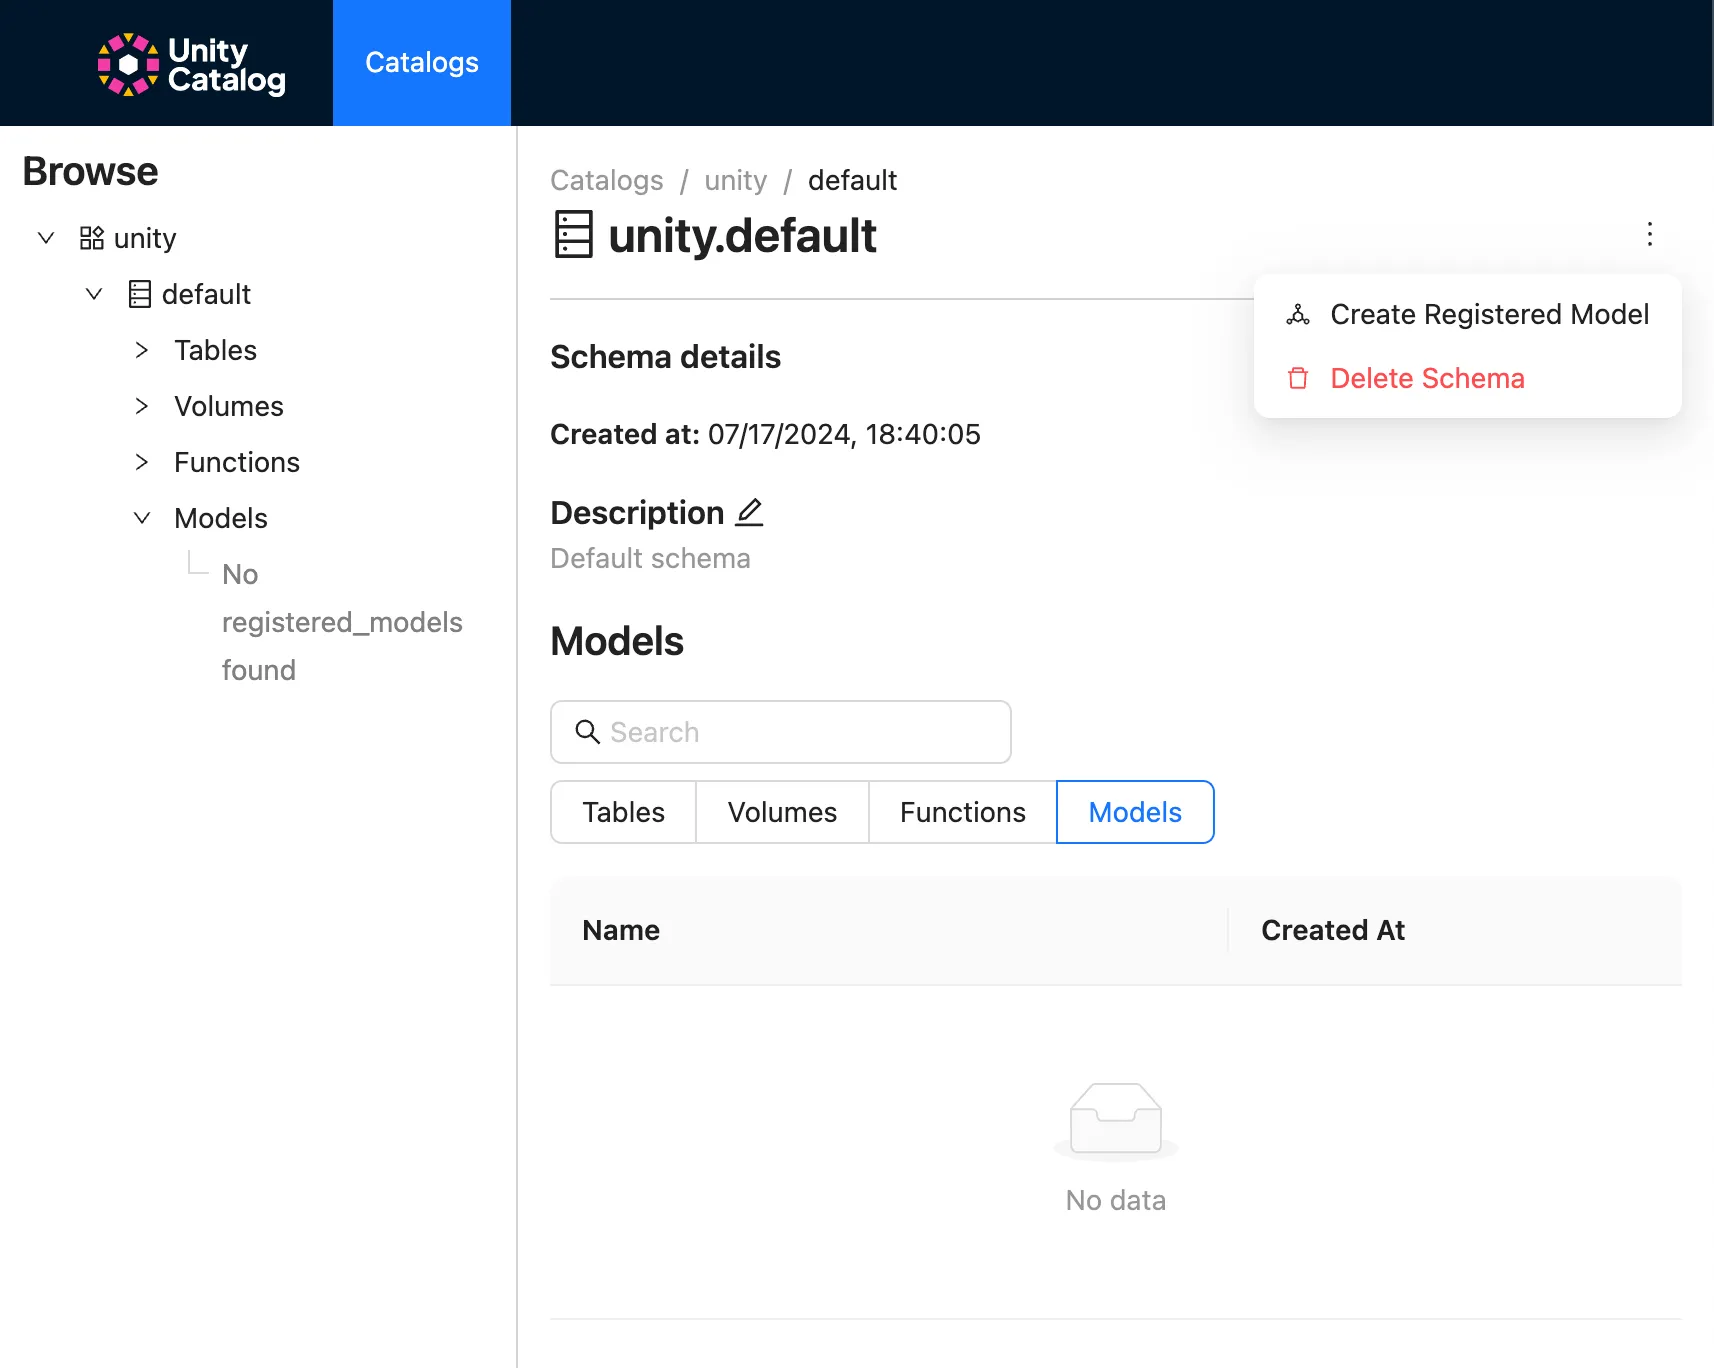Screen dimensions: 1714x1368
Task: Click the search magnifier icon
Action: point(587,732)
